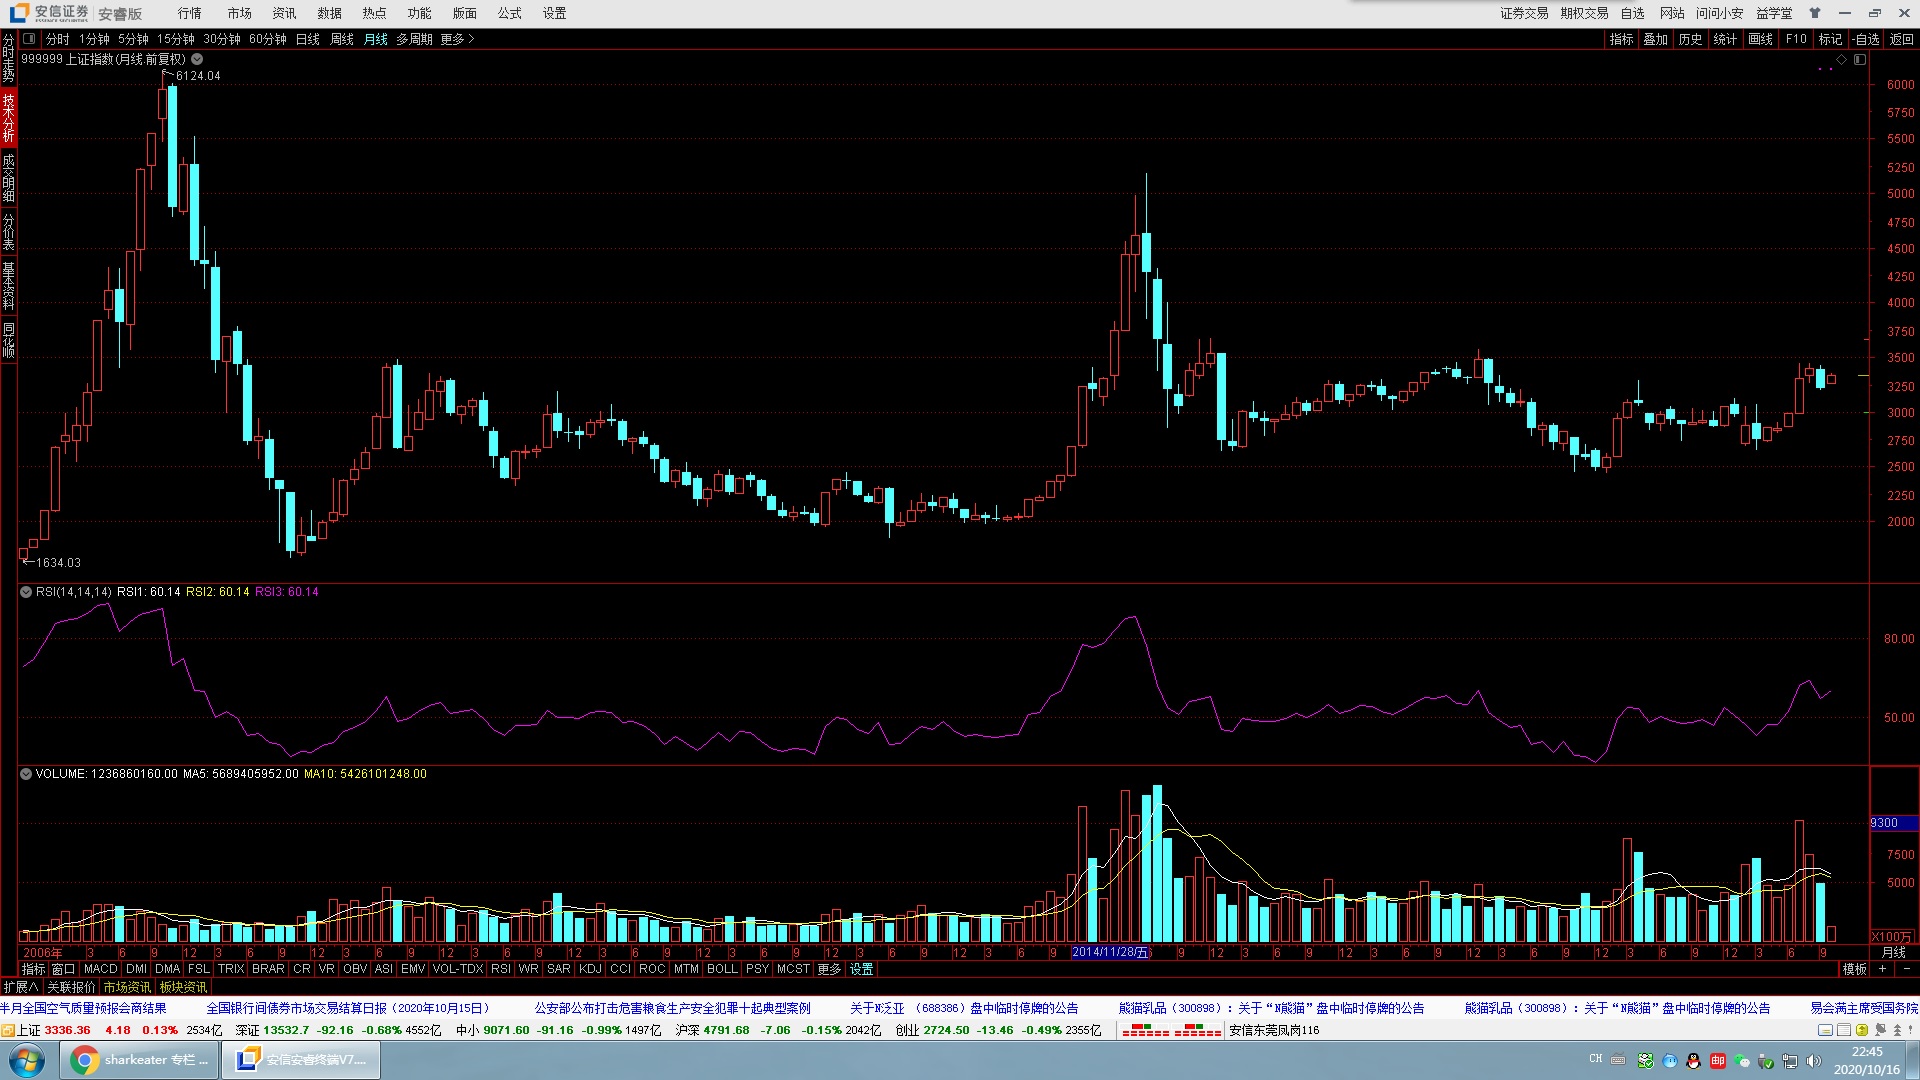Expand the VOLUME indicator settings arrow
Image resolution: width=1920 pixels, height=1080 pixels.
coord(26,774)
